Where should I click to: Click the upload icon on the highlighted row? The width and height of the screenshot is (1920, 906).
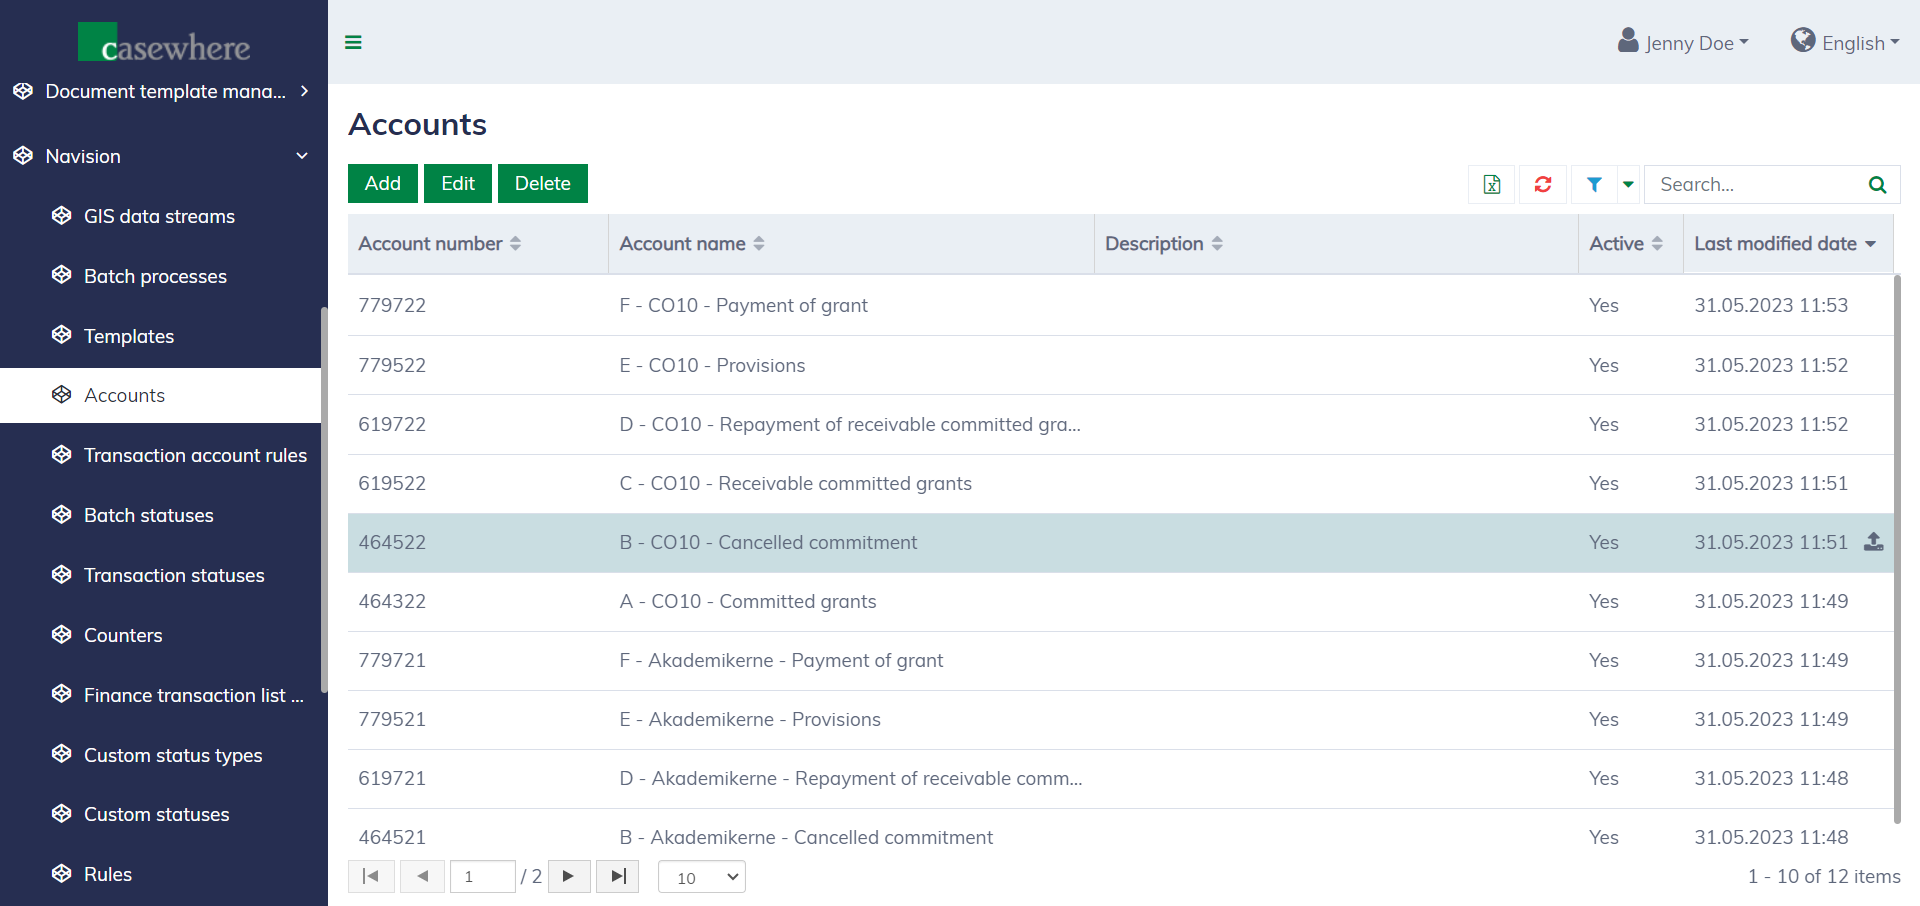[1873, 542]
